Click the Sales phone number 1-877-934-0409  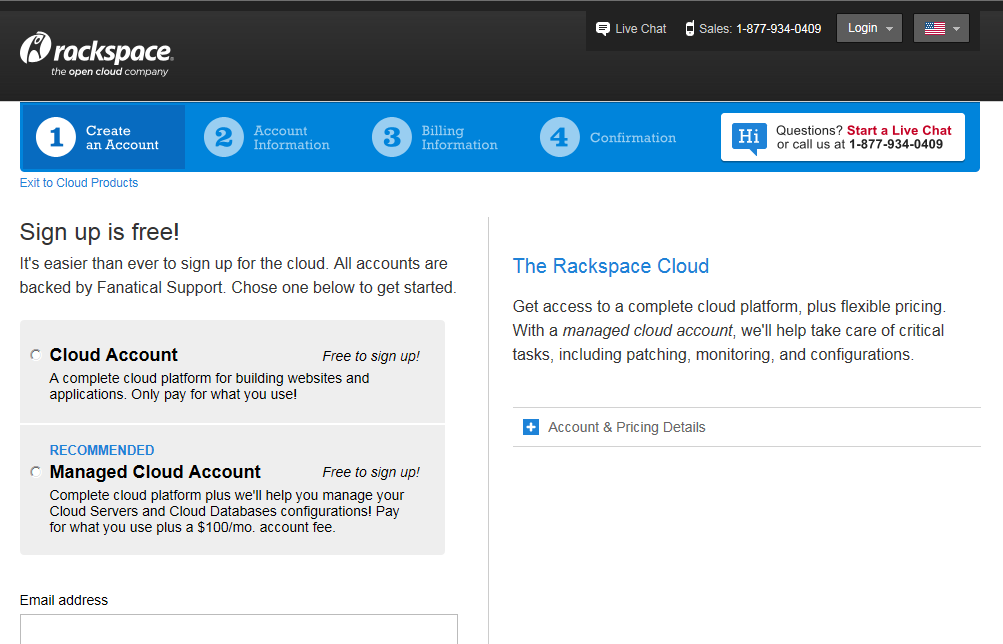tap(778, 29)
